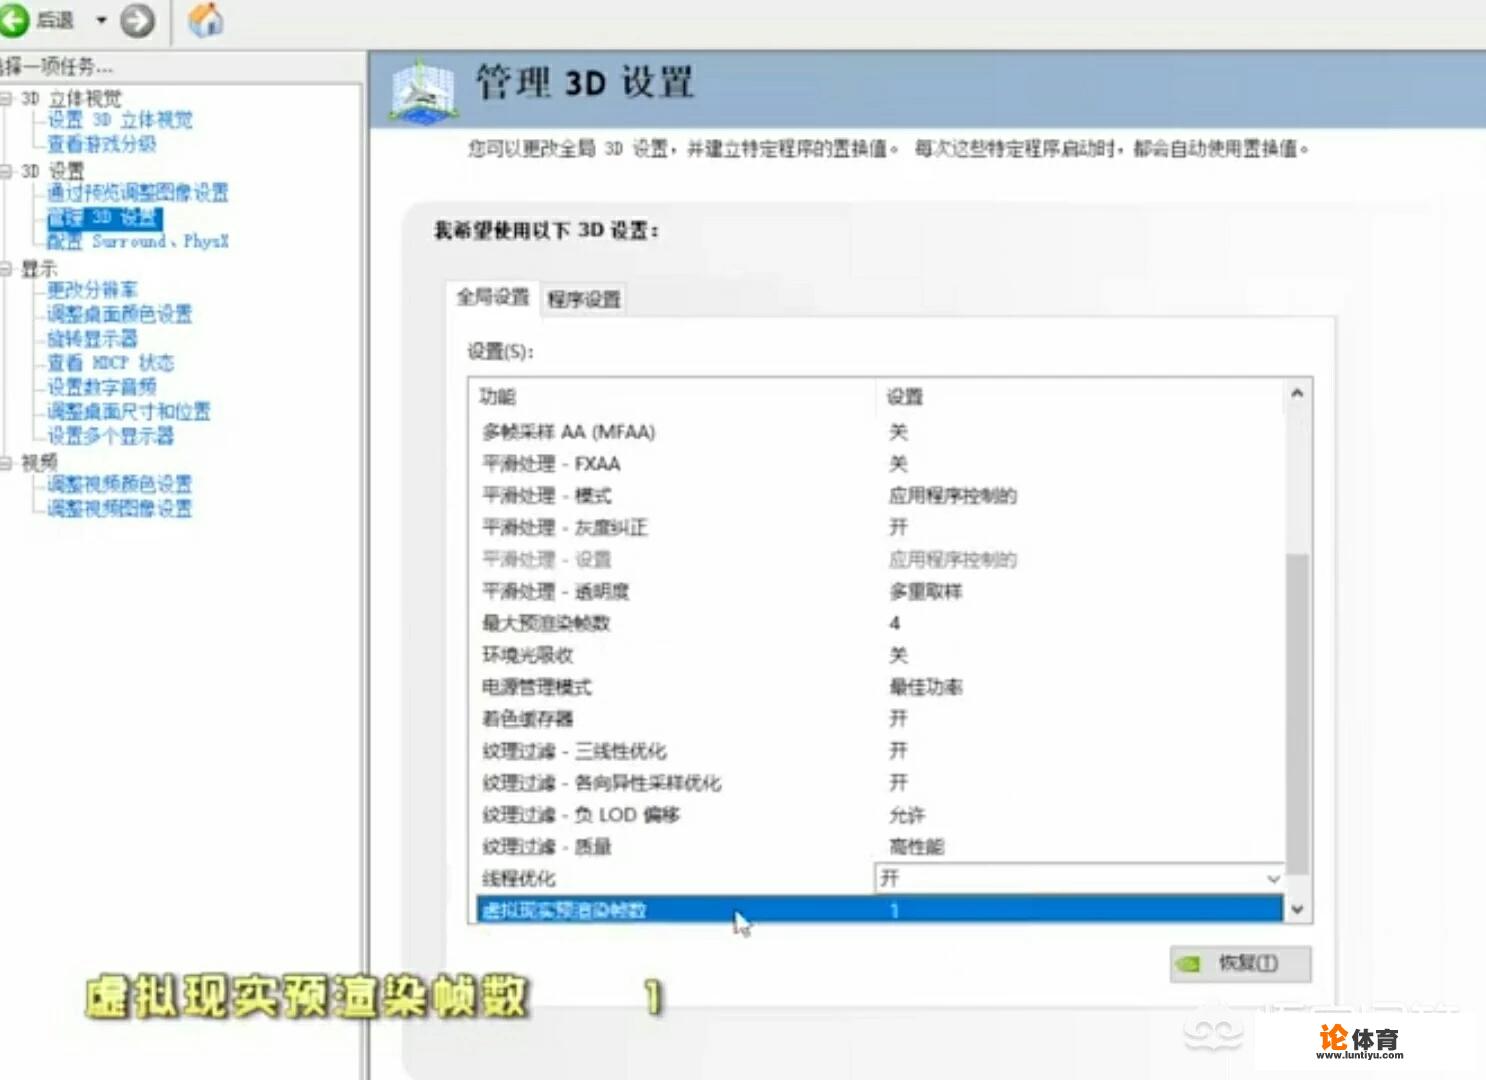This screenshot has width=1486, height=1080.
Task: Click the settings list scroll-up arrow
Action: [x=1297, y=394]
